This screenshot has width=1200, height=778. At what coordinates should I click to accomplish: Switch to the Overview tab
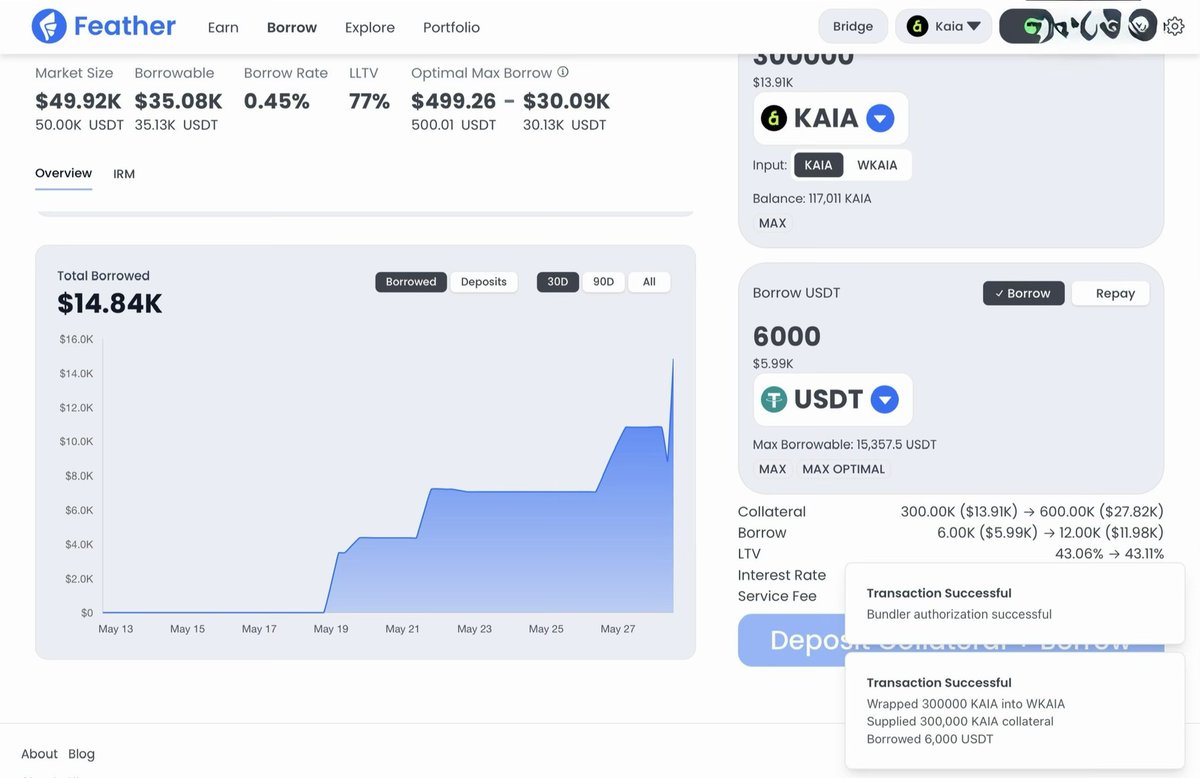point(63,173)
